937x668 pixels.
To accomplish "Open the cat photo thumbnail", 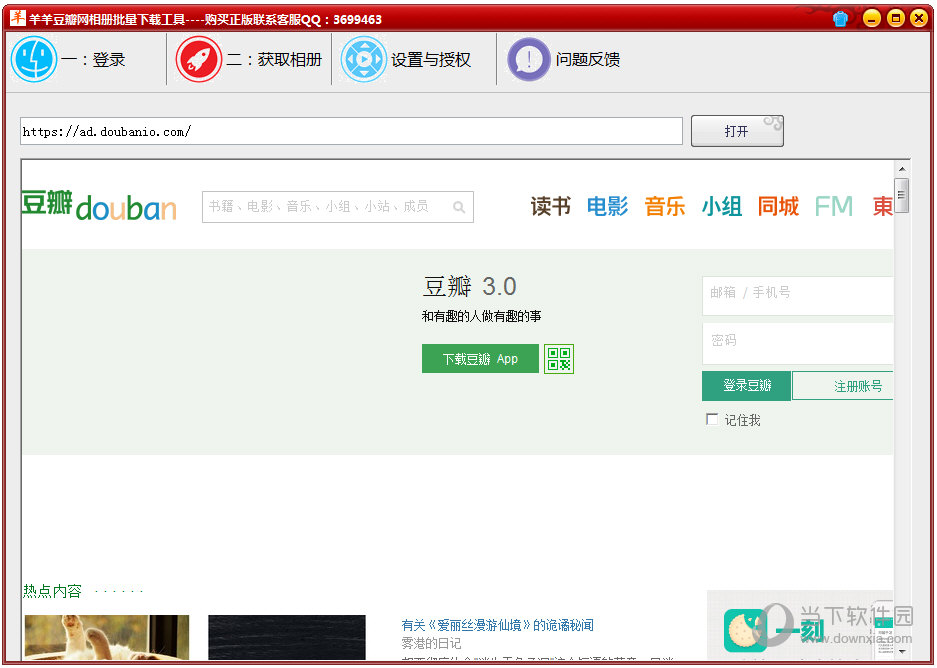I will point(107,637).
